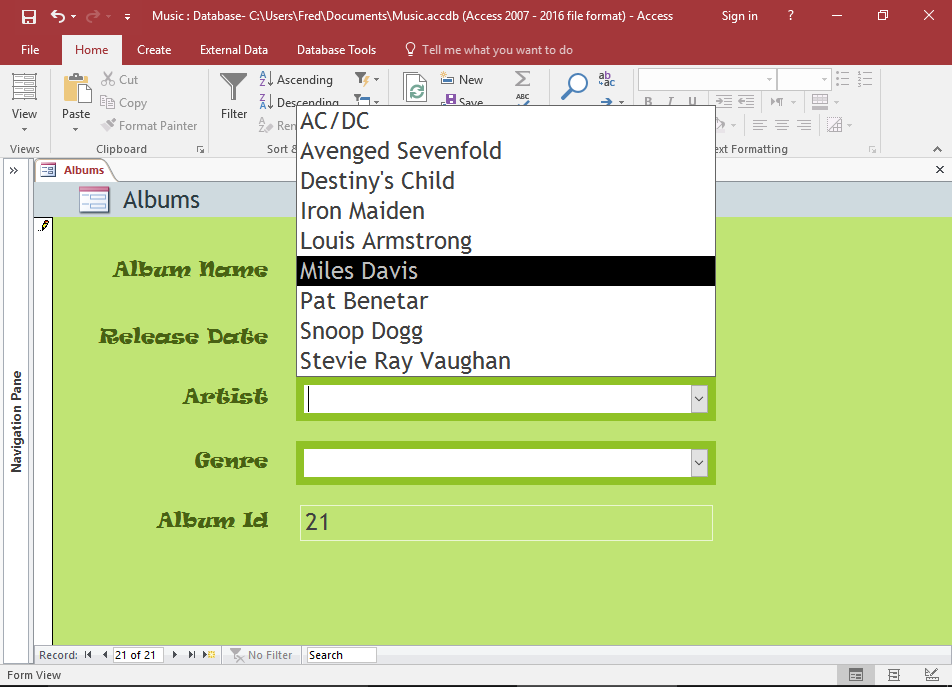This screenshot has width=952, height=687.
Task: Click the Undo arrow icon
Action: pos(58,16)
